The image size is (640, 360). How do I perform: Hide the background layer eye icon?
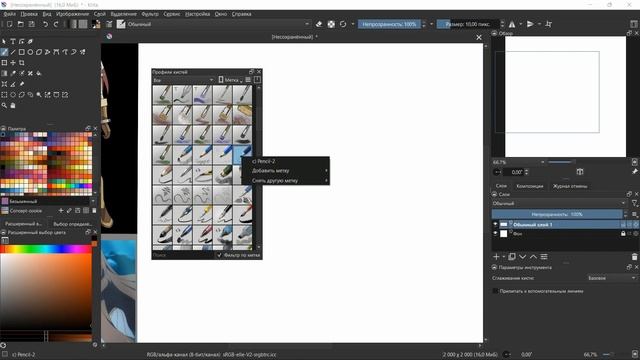point(496,233)
